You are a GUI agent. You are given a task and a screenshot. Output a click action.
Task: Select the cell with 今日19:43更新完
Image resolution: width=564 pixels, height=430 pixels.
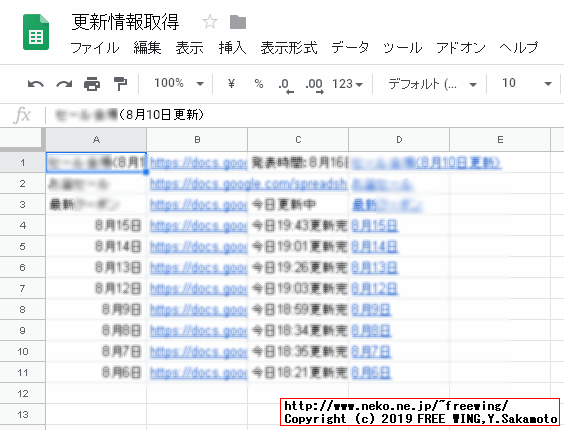click(298, 226)
